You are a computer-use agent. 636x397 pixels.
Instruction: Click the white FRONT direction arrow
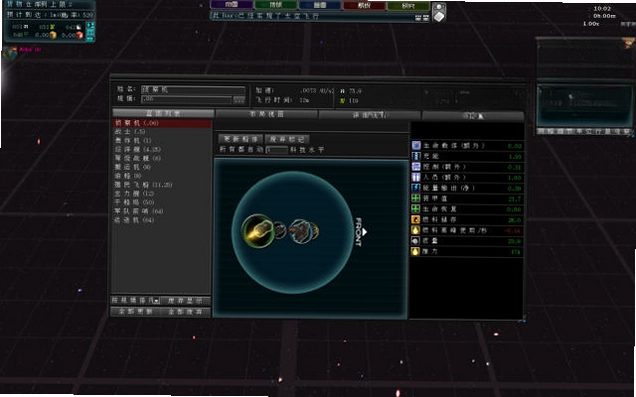365,232
